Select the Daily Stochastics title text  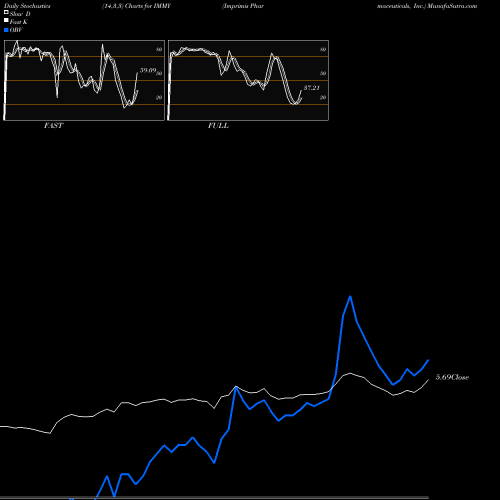27,6
